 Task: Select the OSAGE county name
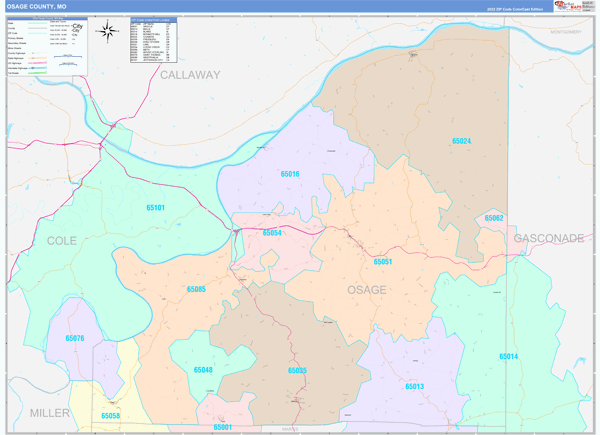pos(366,289)
